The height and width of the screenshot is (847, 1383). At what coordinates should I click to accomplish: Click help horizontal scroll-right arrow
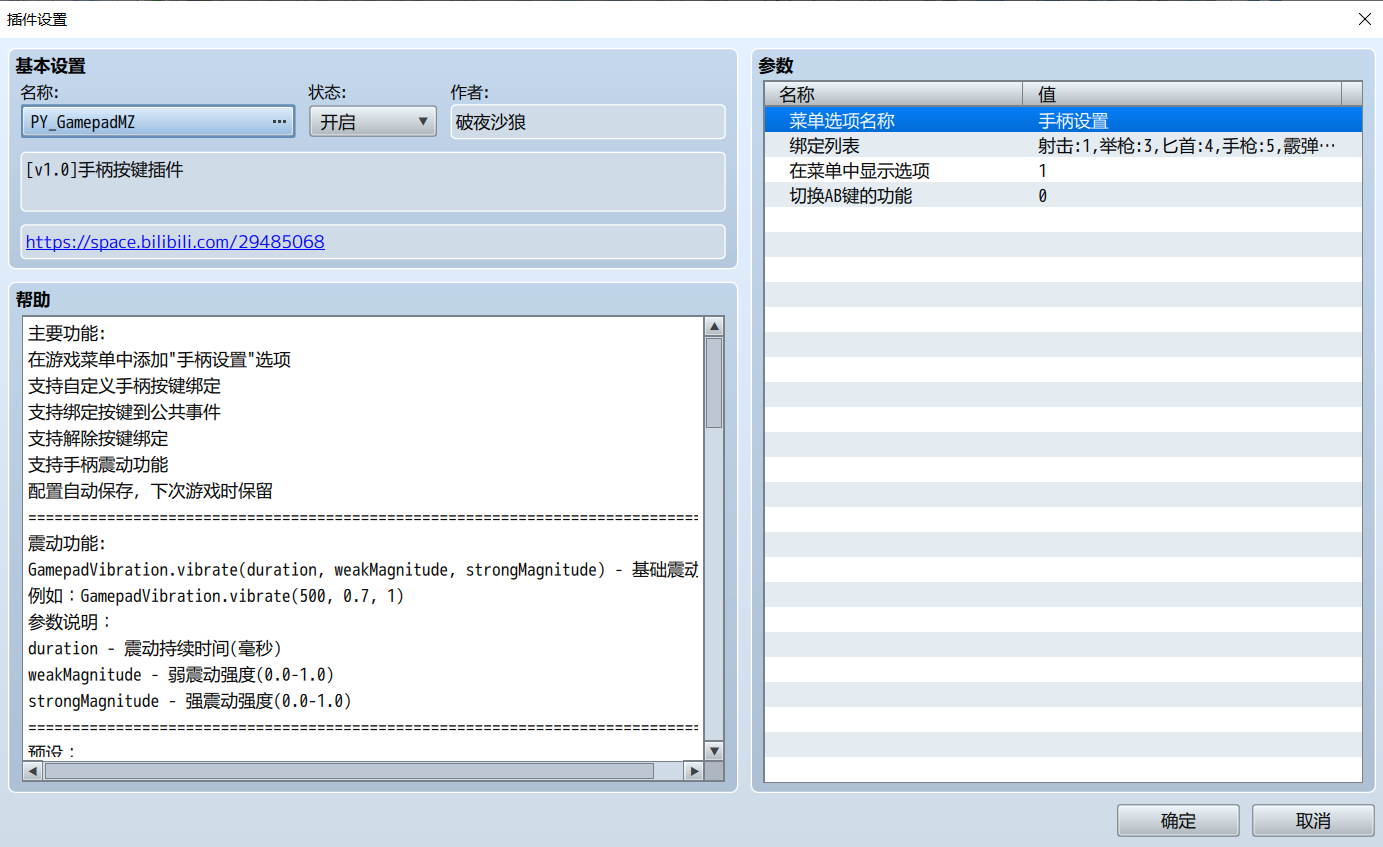(693, 771)
